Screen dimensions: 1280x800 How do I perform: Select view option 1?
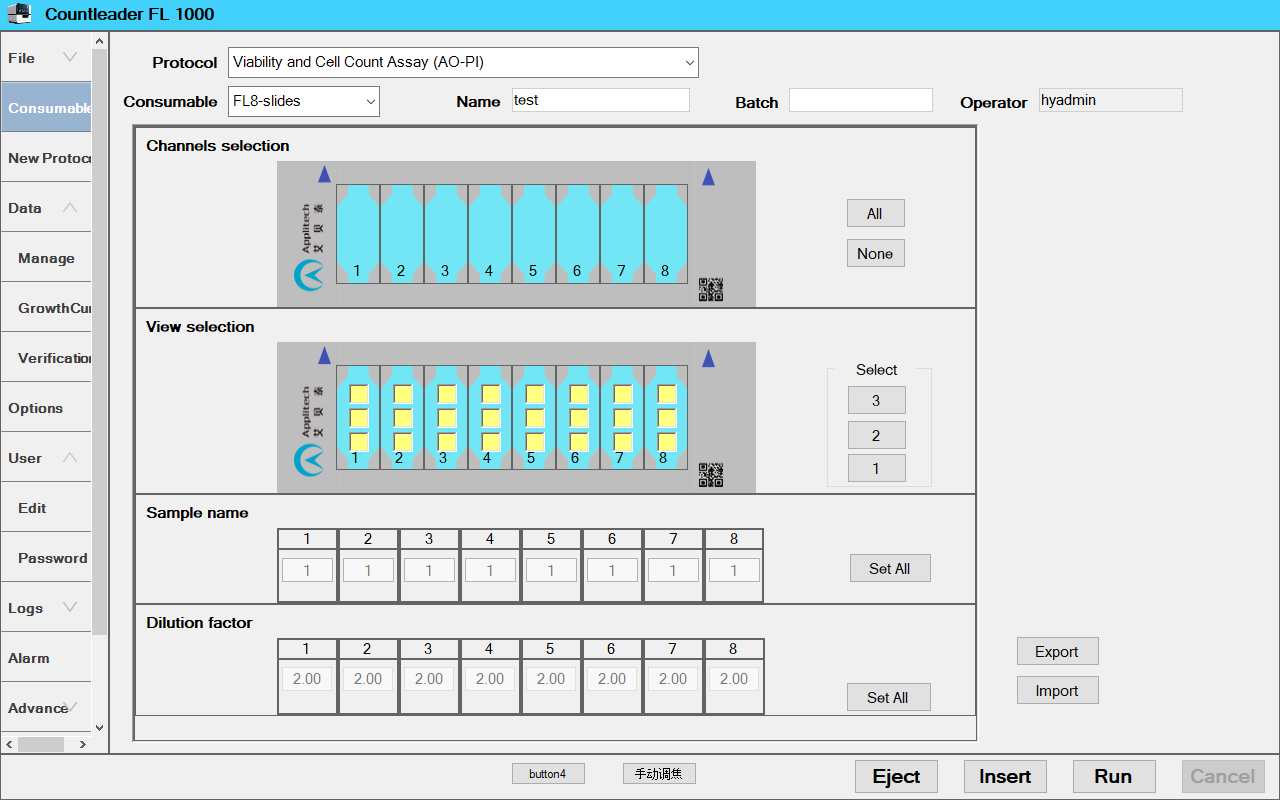(x=877, y=468)
